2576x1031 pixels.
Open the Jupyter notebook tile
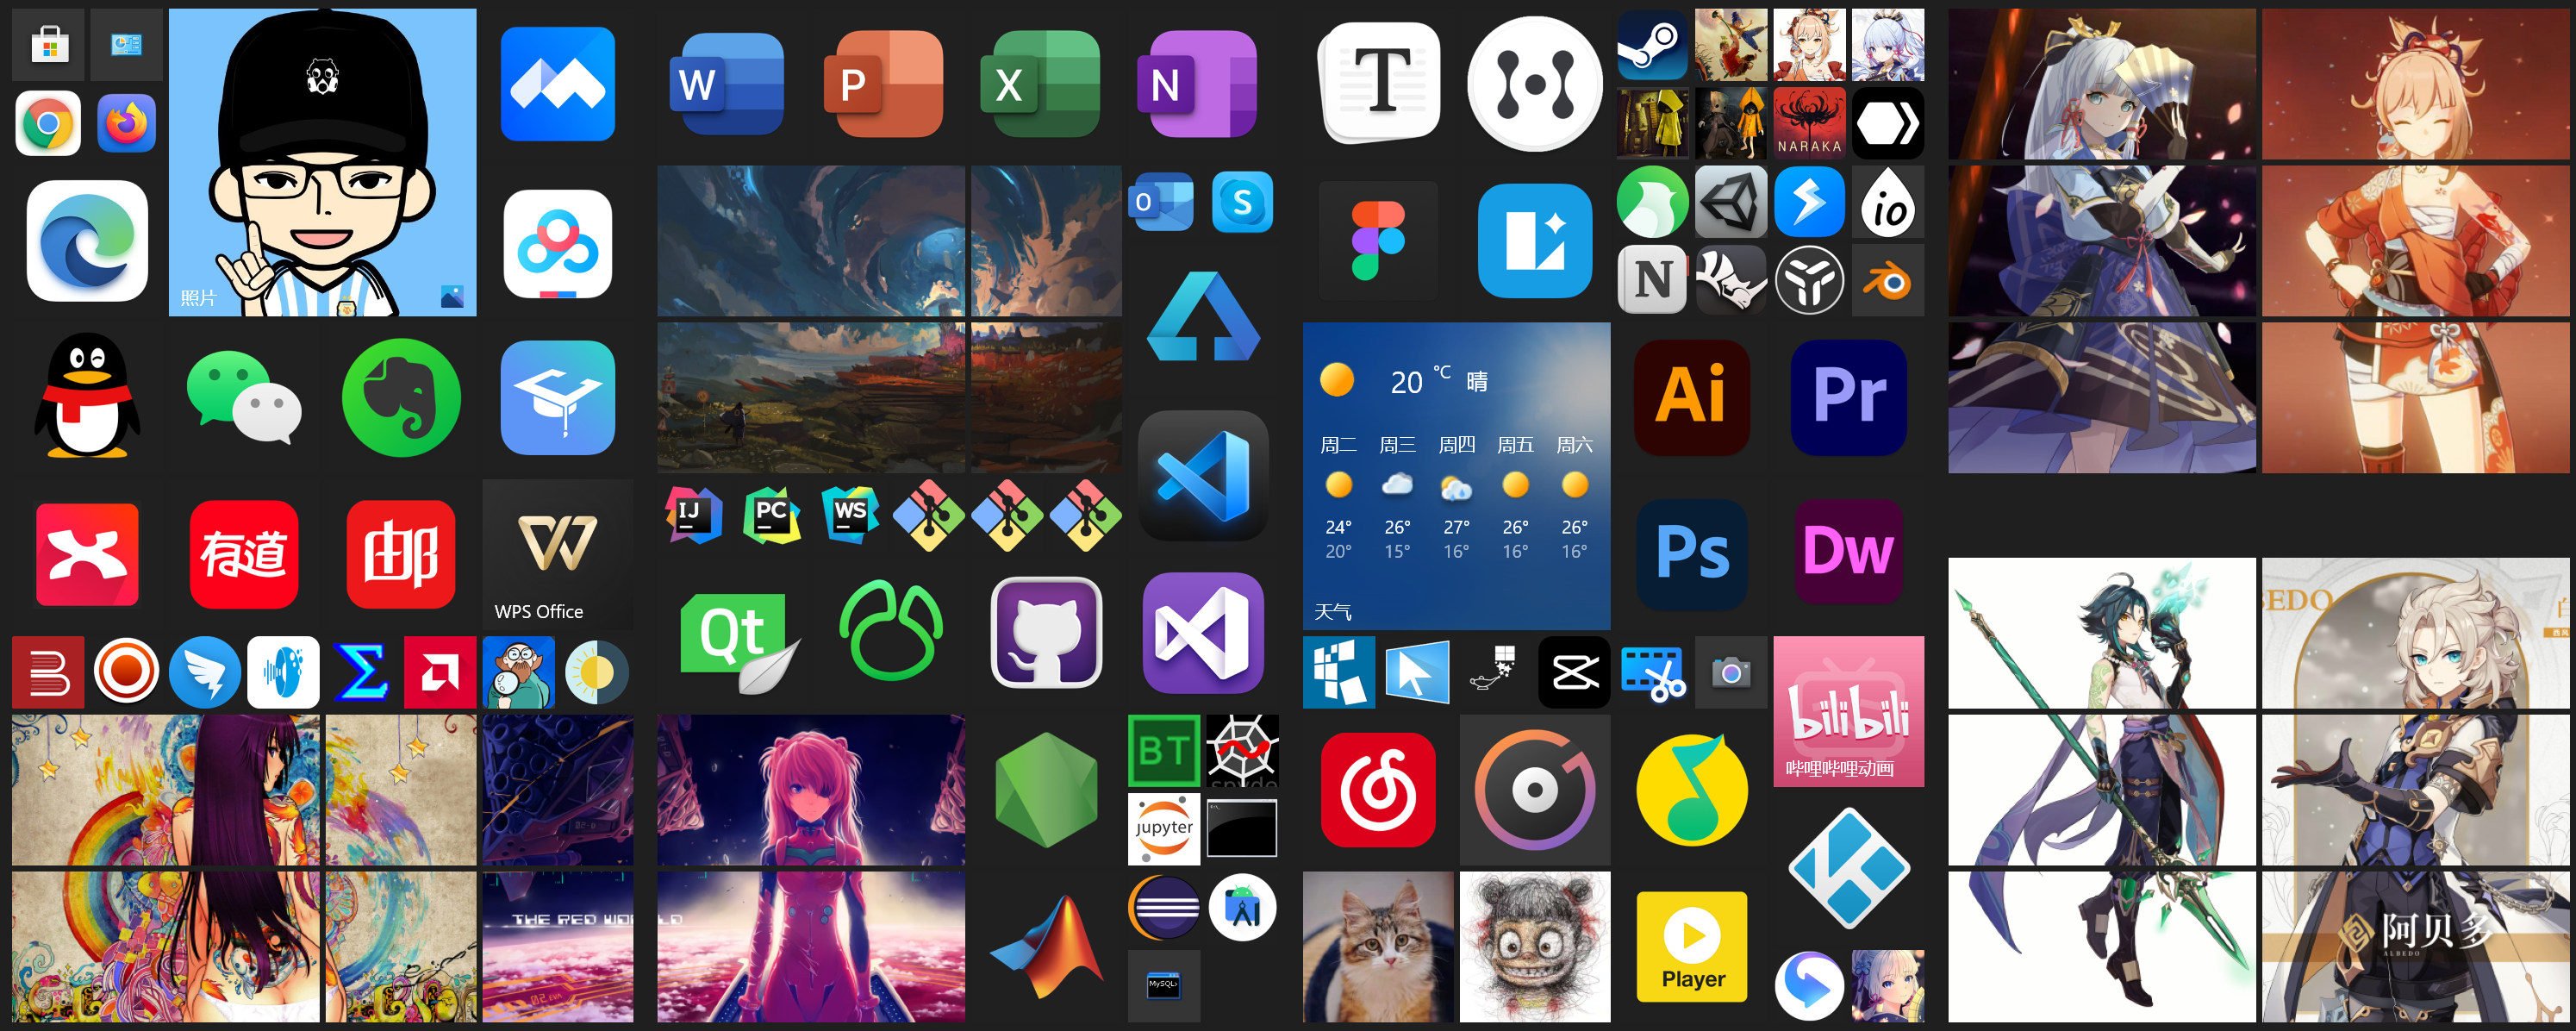[x=1163, y=829]
